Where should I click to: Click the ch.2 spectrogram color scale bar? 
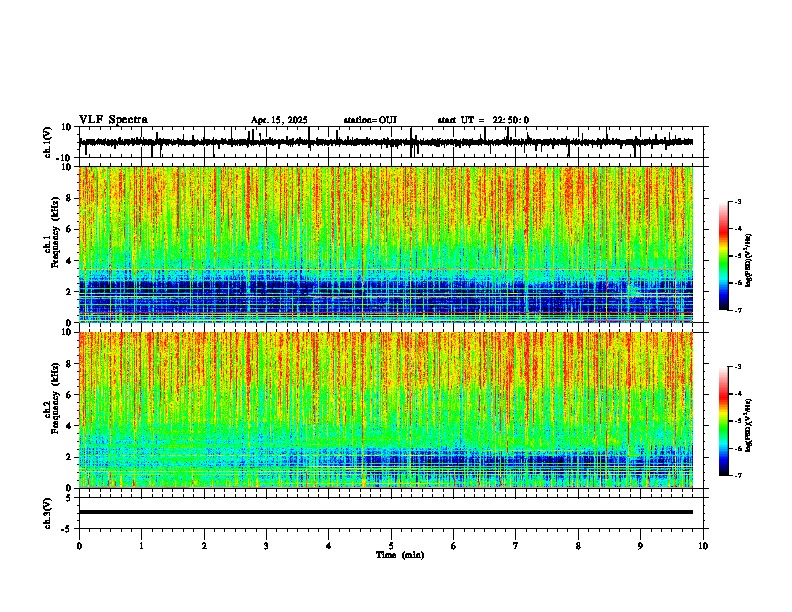724,421
